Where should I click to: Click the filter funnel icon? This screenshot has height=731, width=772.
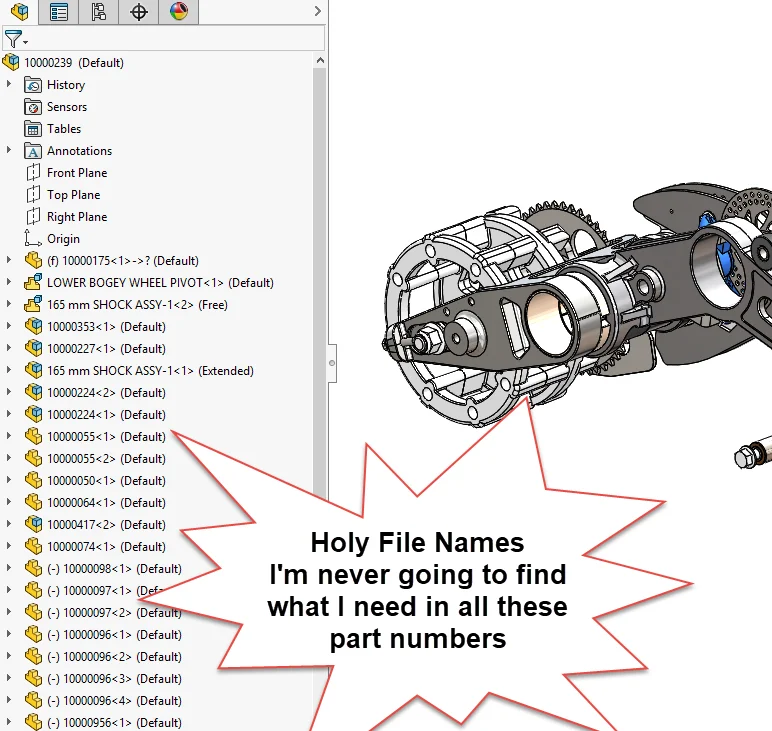point(13,39)
